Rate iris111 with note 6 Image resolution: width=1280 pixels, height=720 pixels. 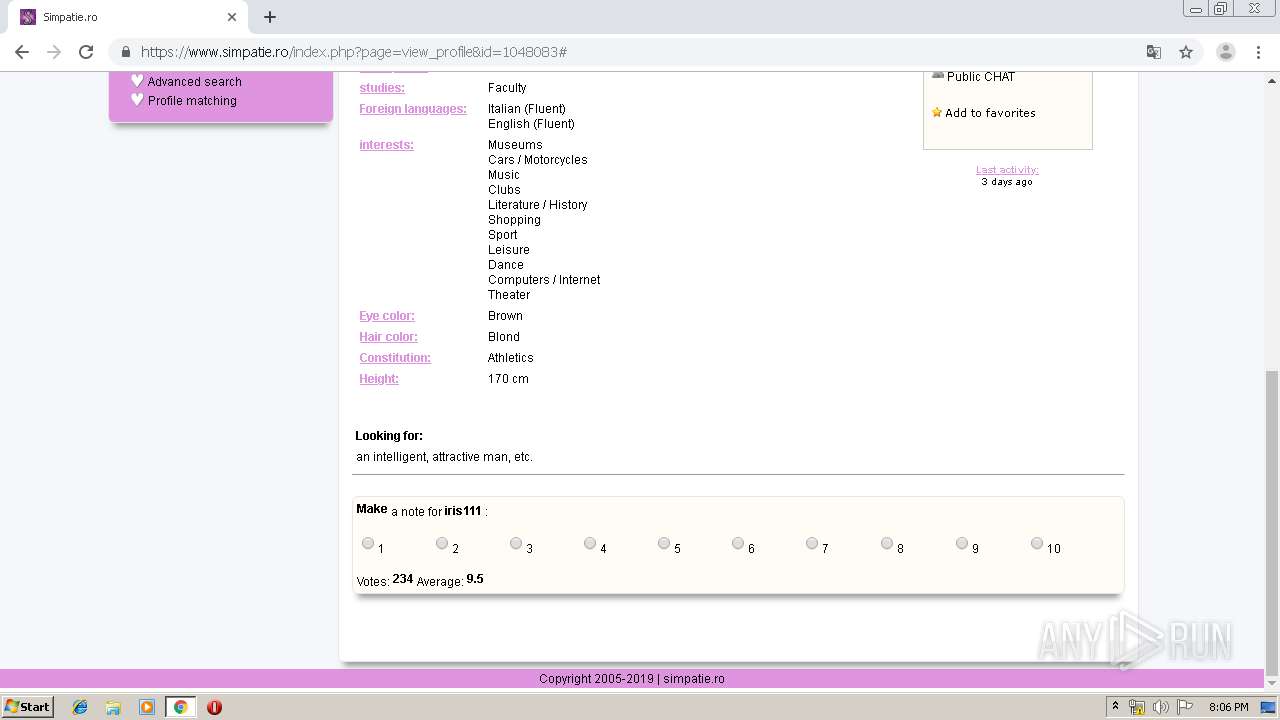(x=738, y=543)
